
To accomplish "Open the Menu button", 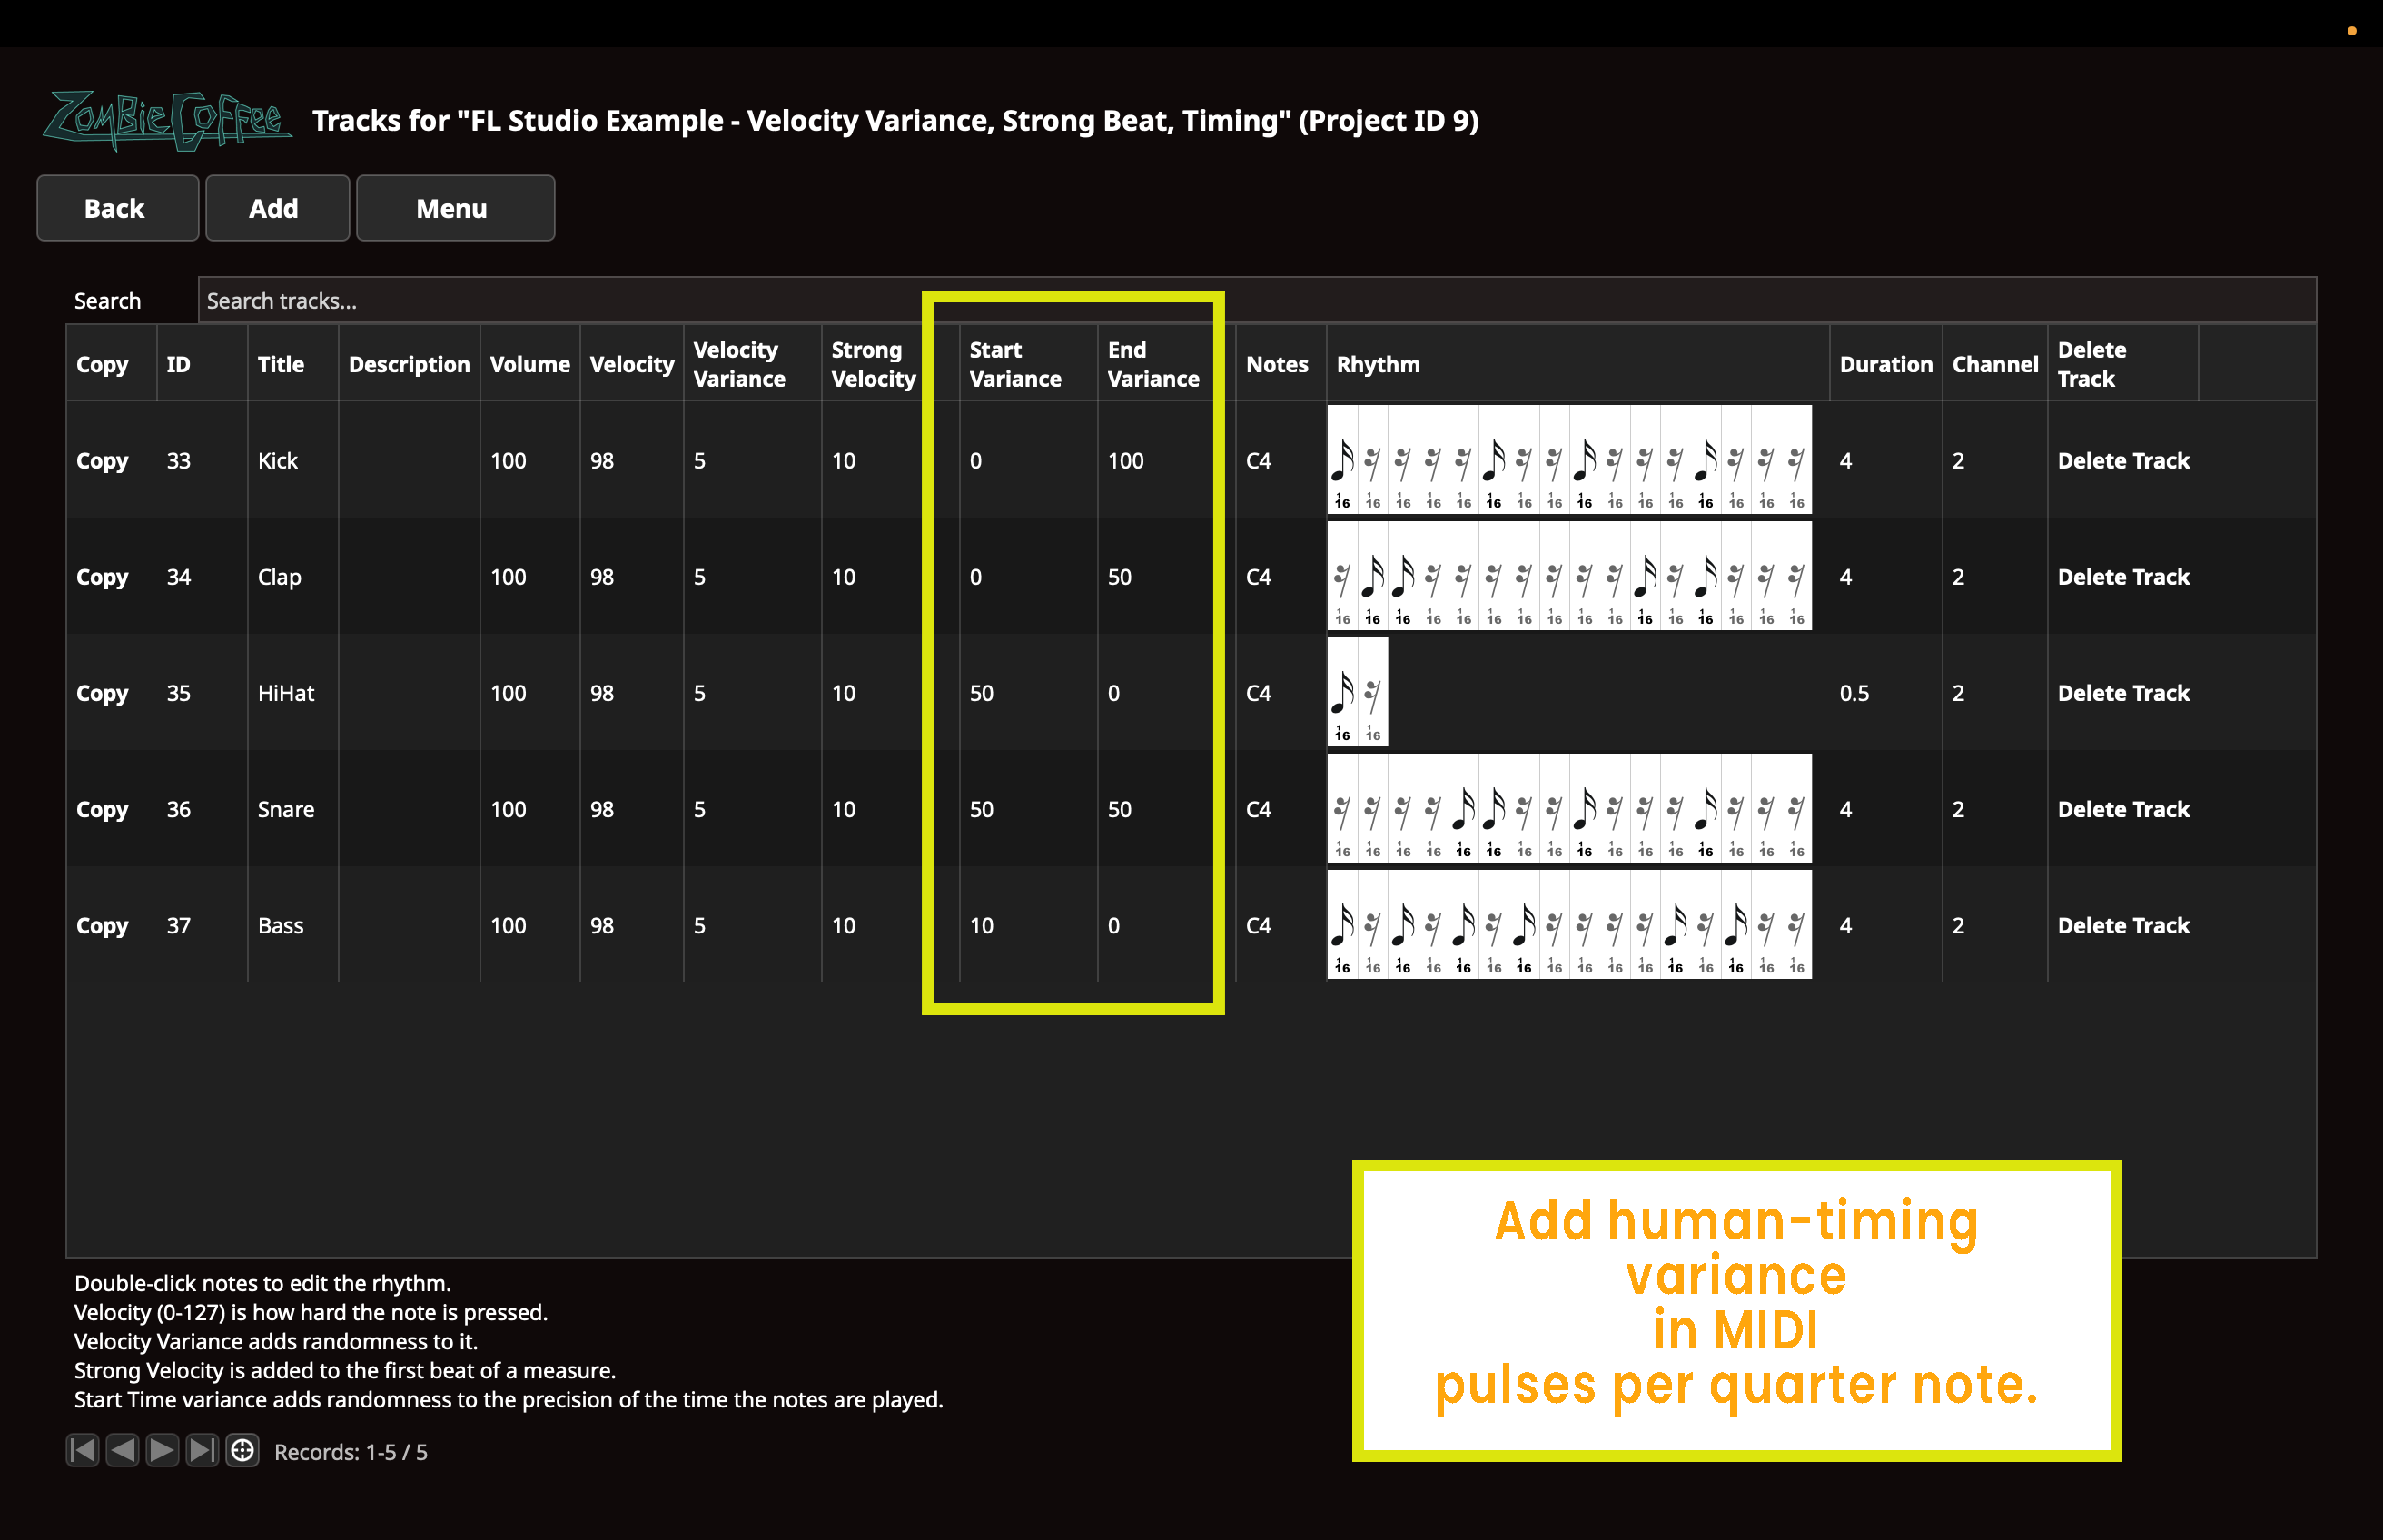I will (x=455, y=208).
